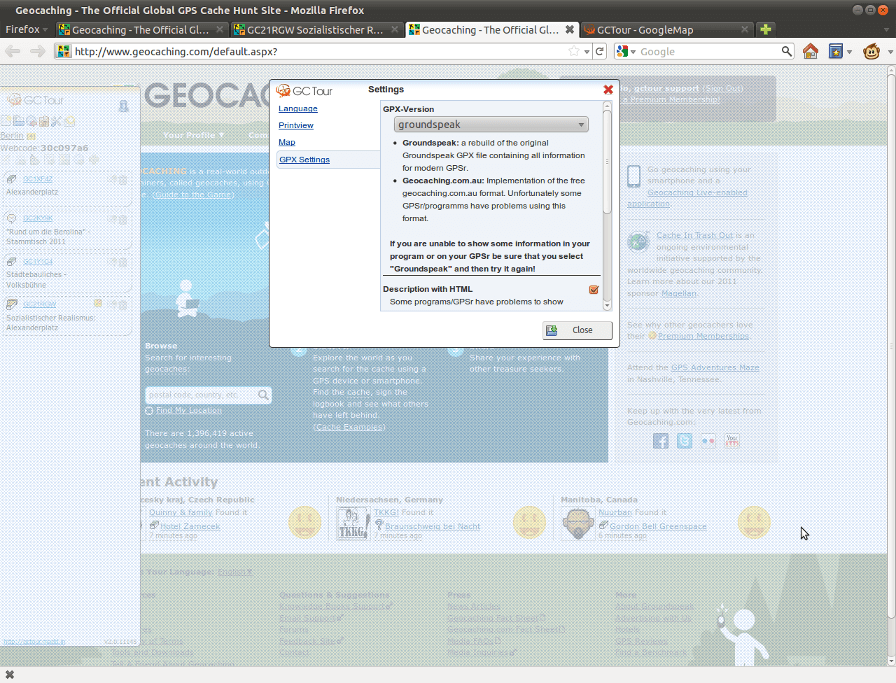Click the search magnifier icon

point(787,51)
